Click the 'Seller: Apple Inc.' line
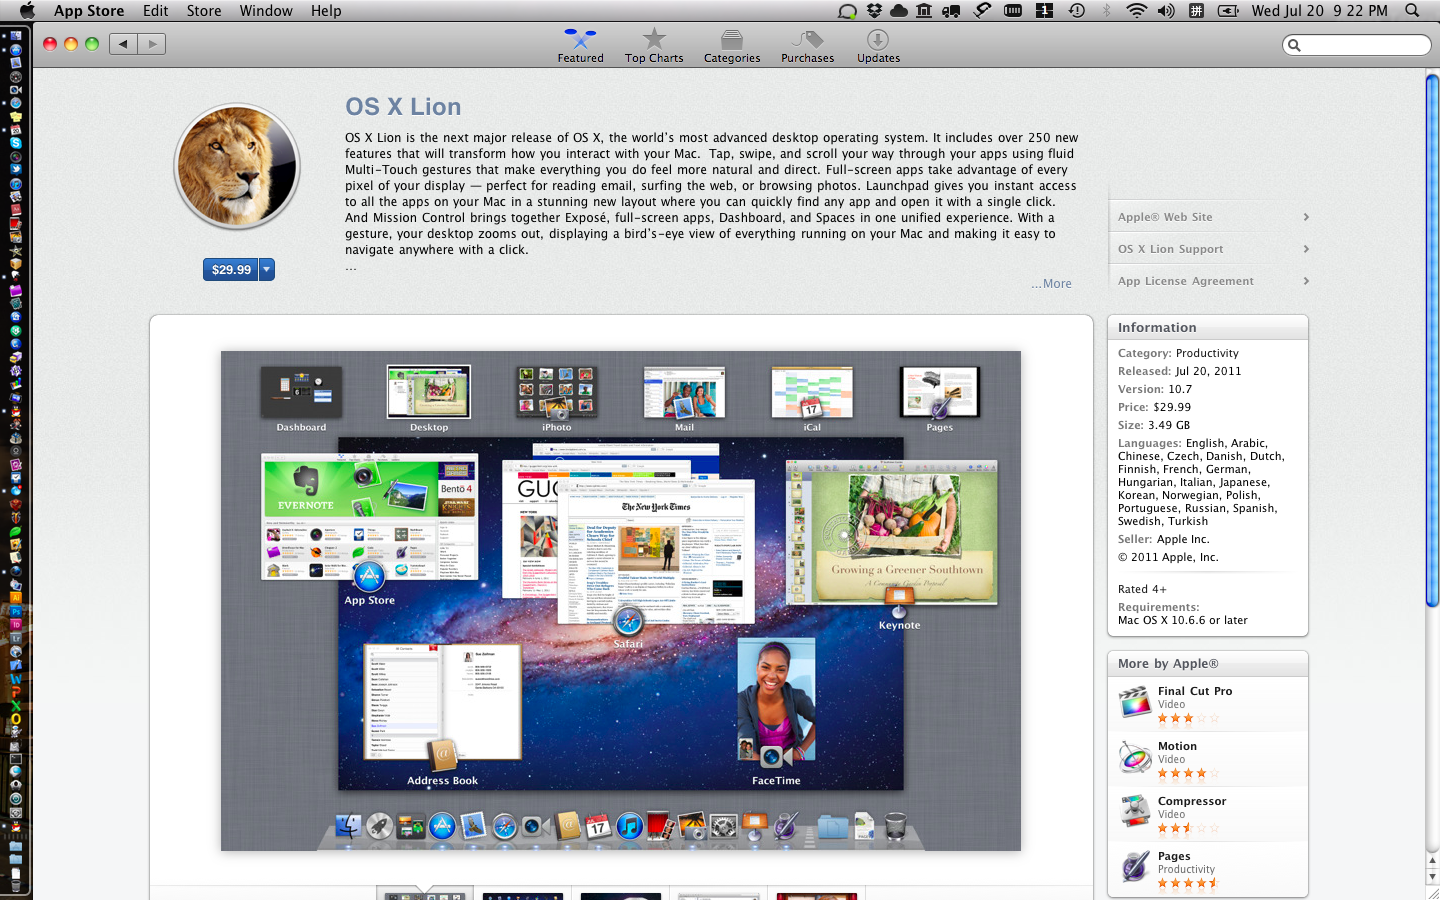This screenshot has height=900, width=1440. pyautogui.click(x=1164, y=539)
